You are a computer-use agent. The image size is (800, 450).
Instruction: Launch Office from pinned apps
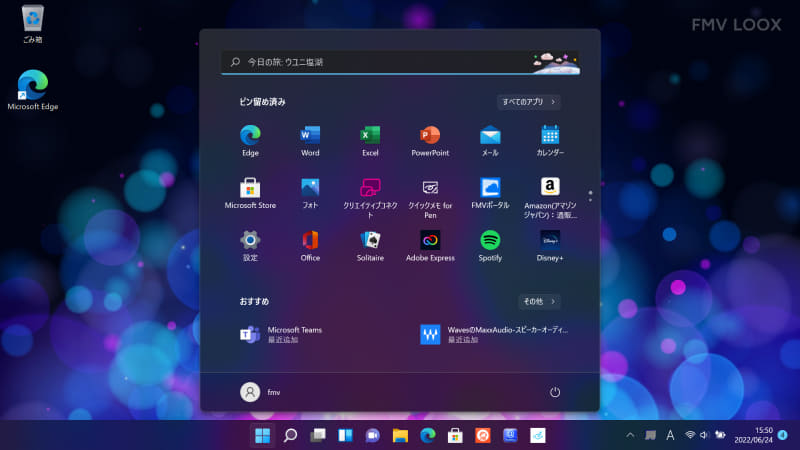tap(310, 246)
